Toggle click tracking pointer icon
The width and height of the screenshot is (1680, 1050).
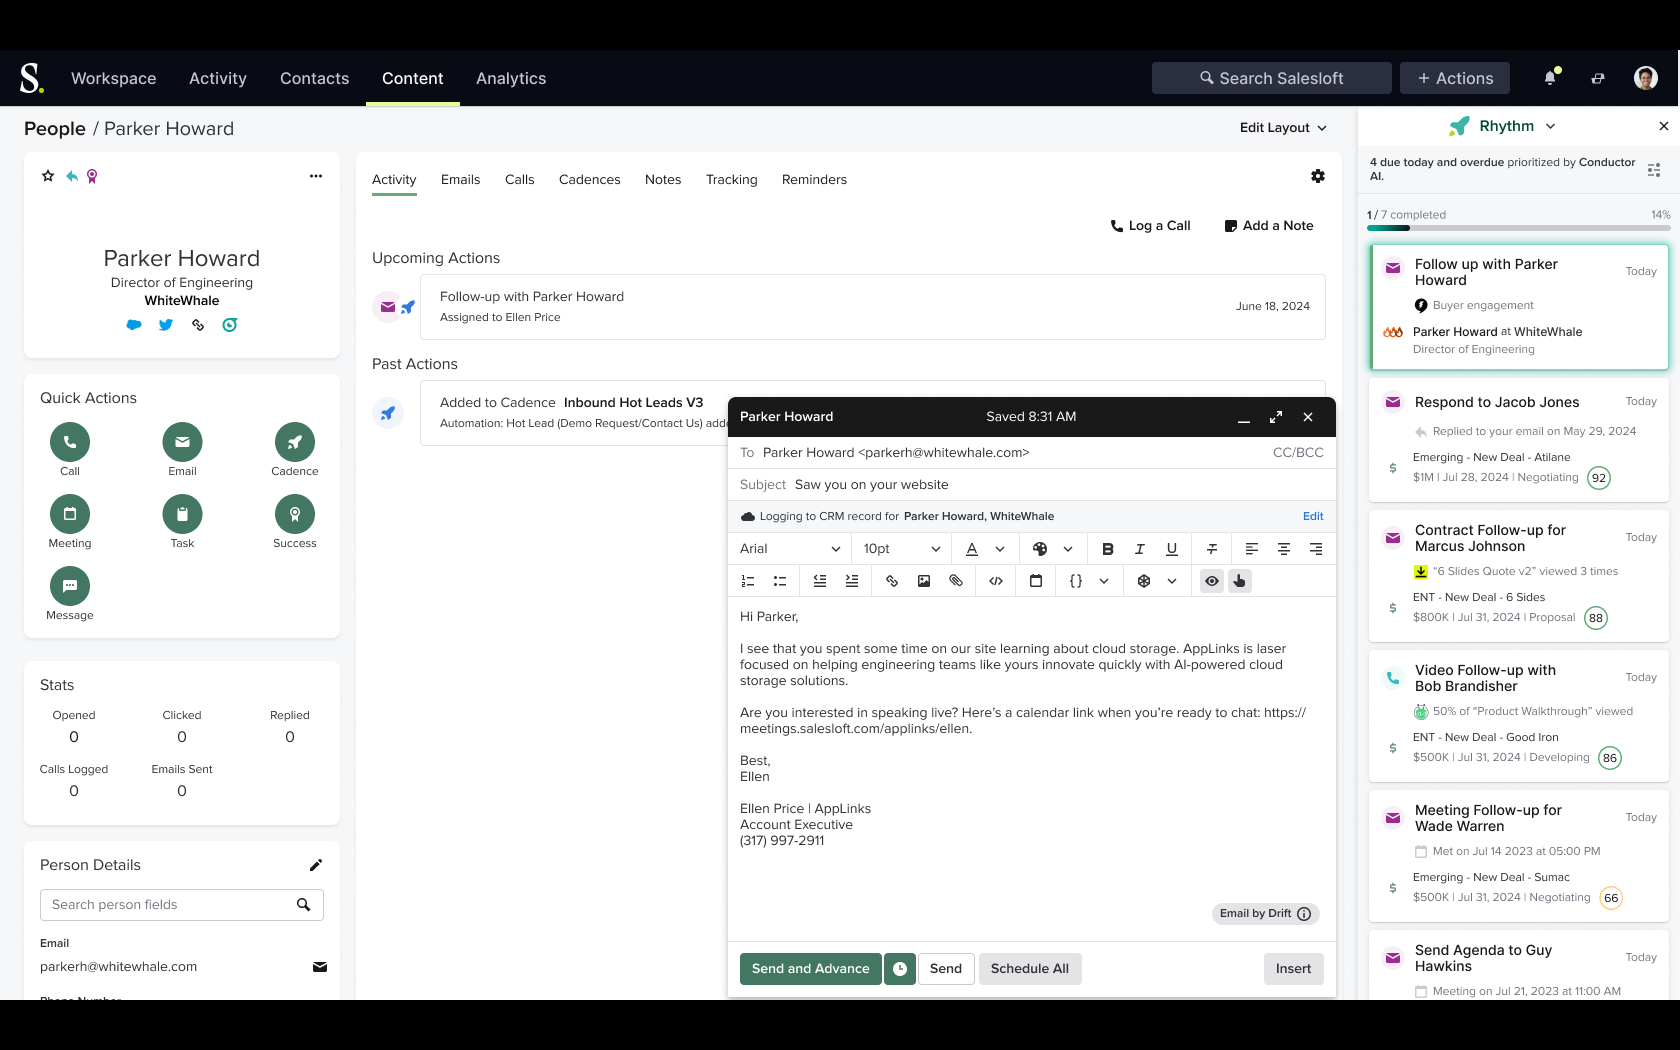point(1240,581)
